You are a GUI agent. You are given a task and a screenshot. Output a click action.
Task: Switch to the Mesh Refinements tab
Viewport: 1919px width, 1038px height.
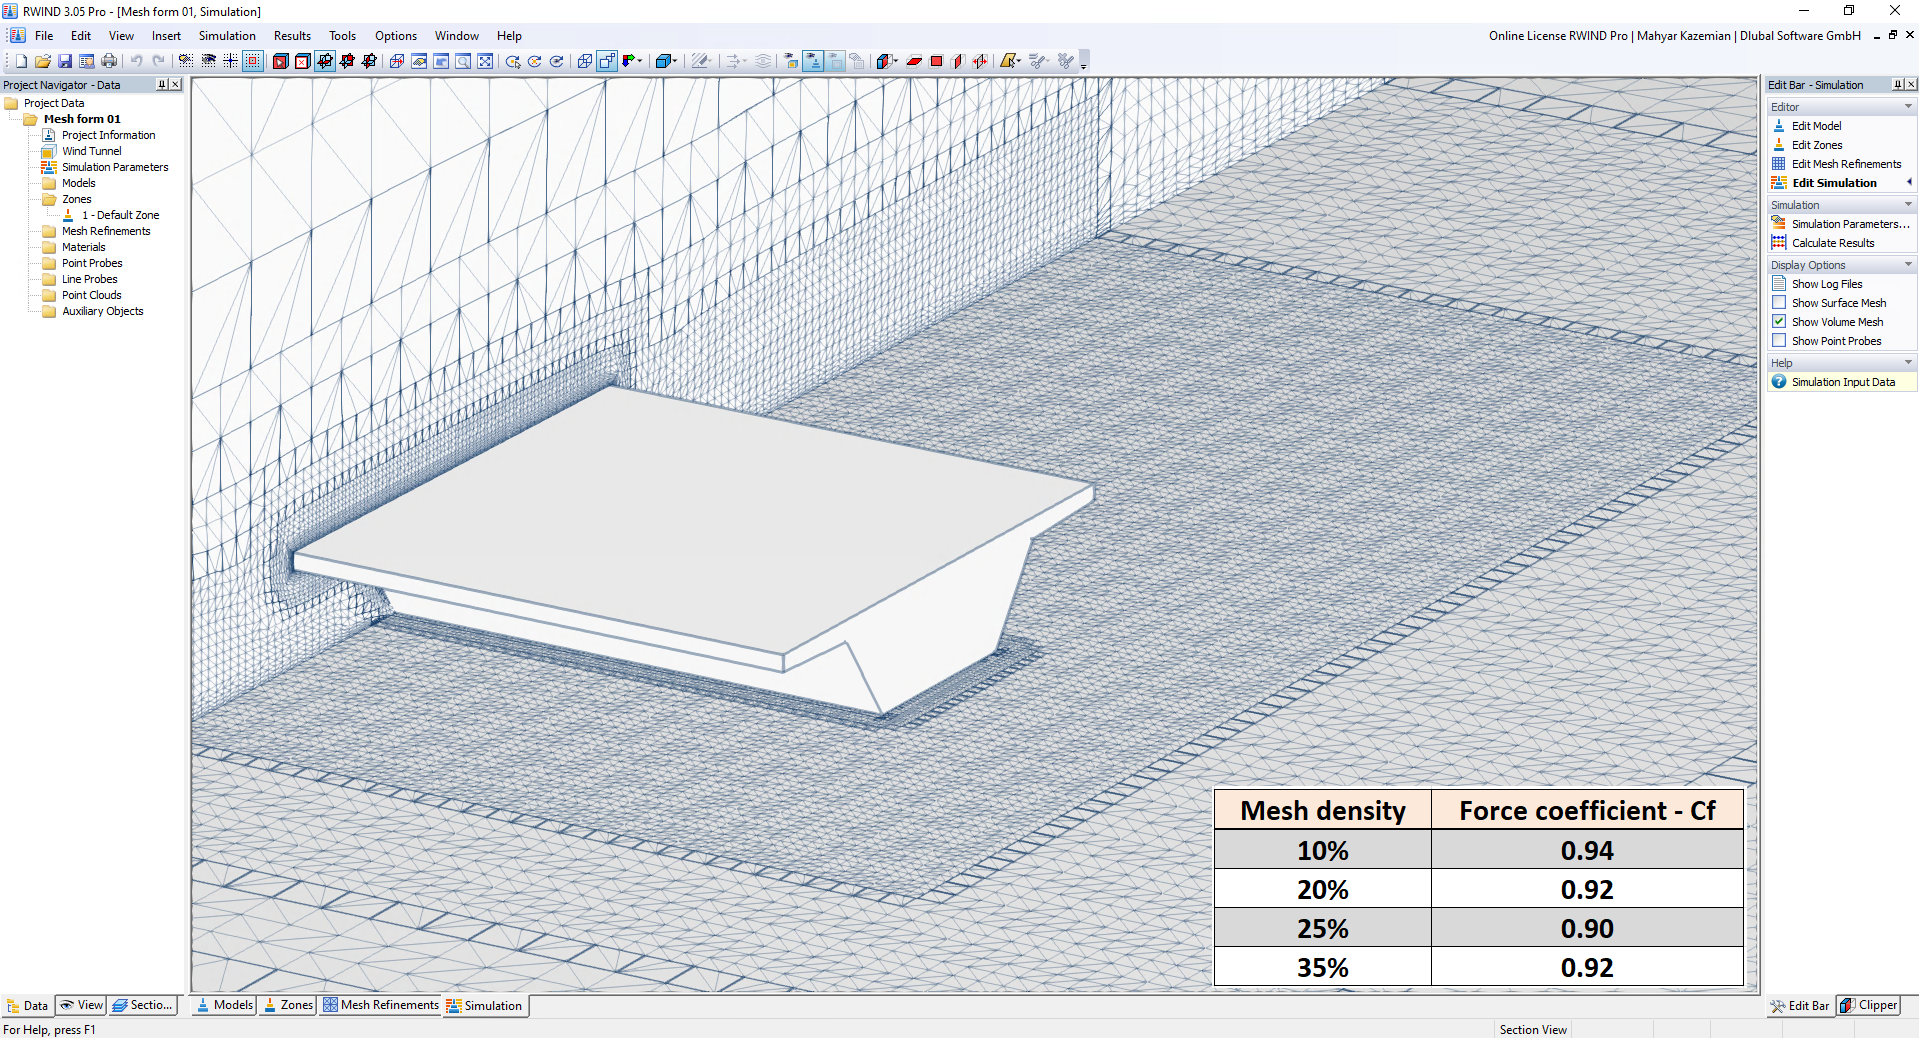[x=380, y=1006]
